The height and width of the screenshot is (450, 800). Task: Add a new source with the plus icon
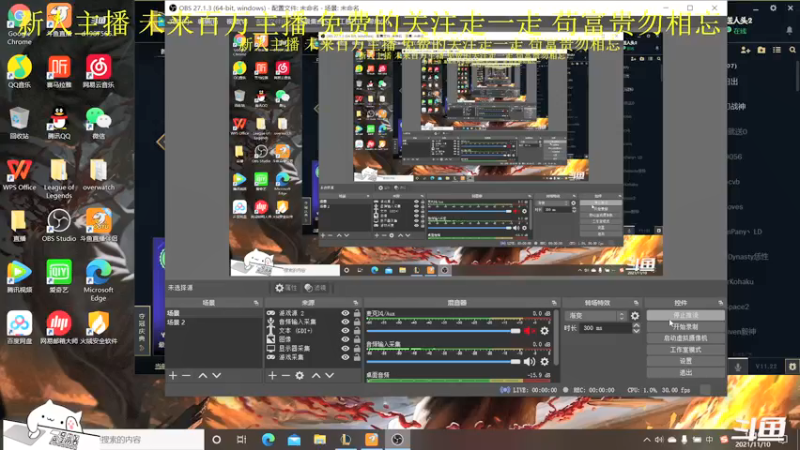click(x=272, y=376)
